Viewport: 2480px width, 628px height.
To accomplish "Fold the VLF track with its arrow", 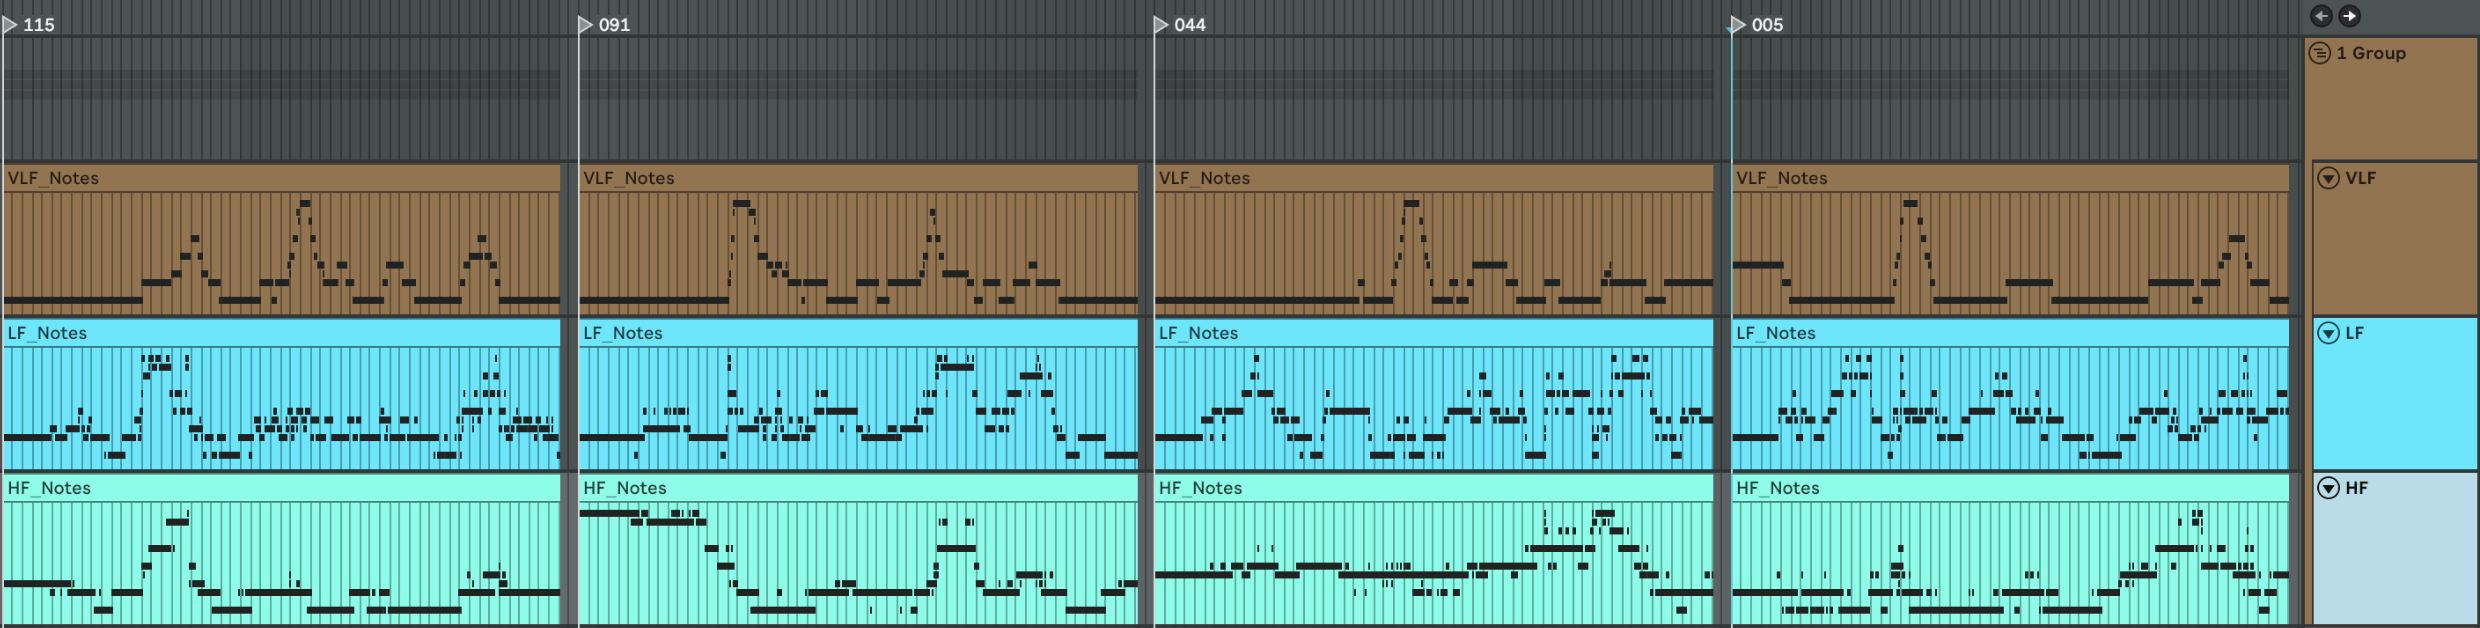I will point(2329,178).
